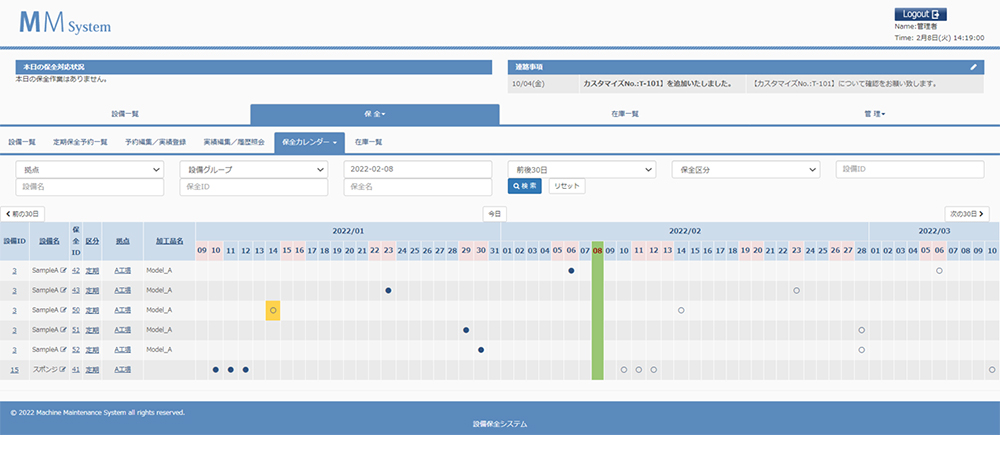Expand the 保全カレンダー submenu tab
The height and width of the screenshot is (460, 1000).
click(309, 142)
